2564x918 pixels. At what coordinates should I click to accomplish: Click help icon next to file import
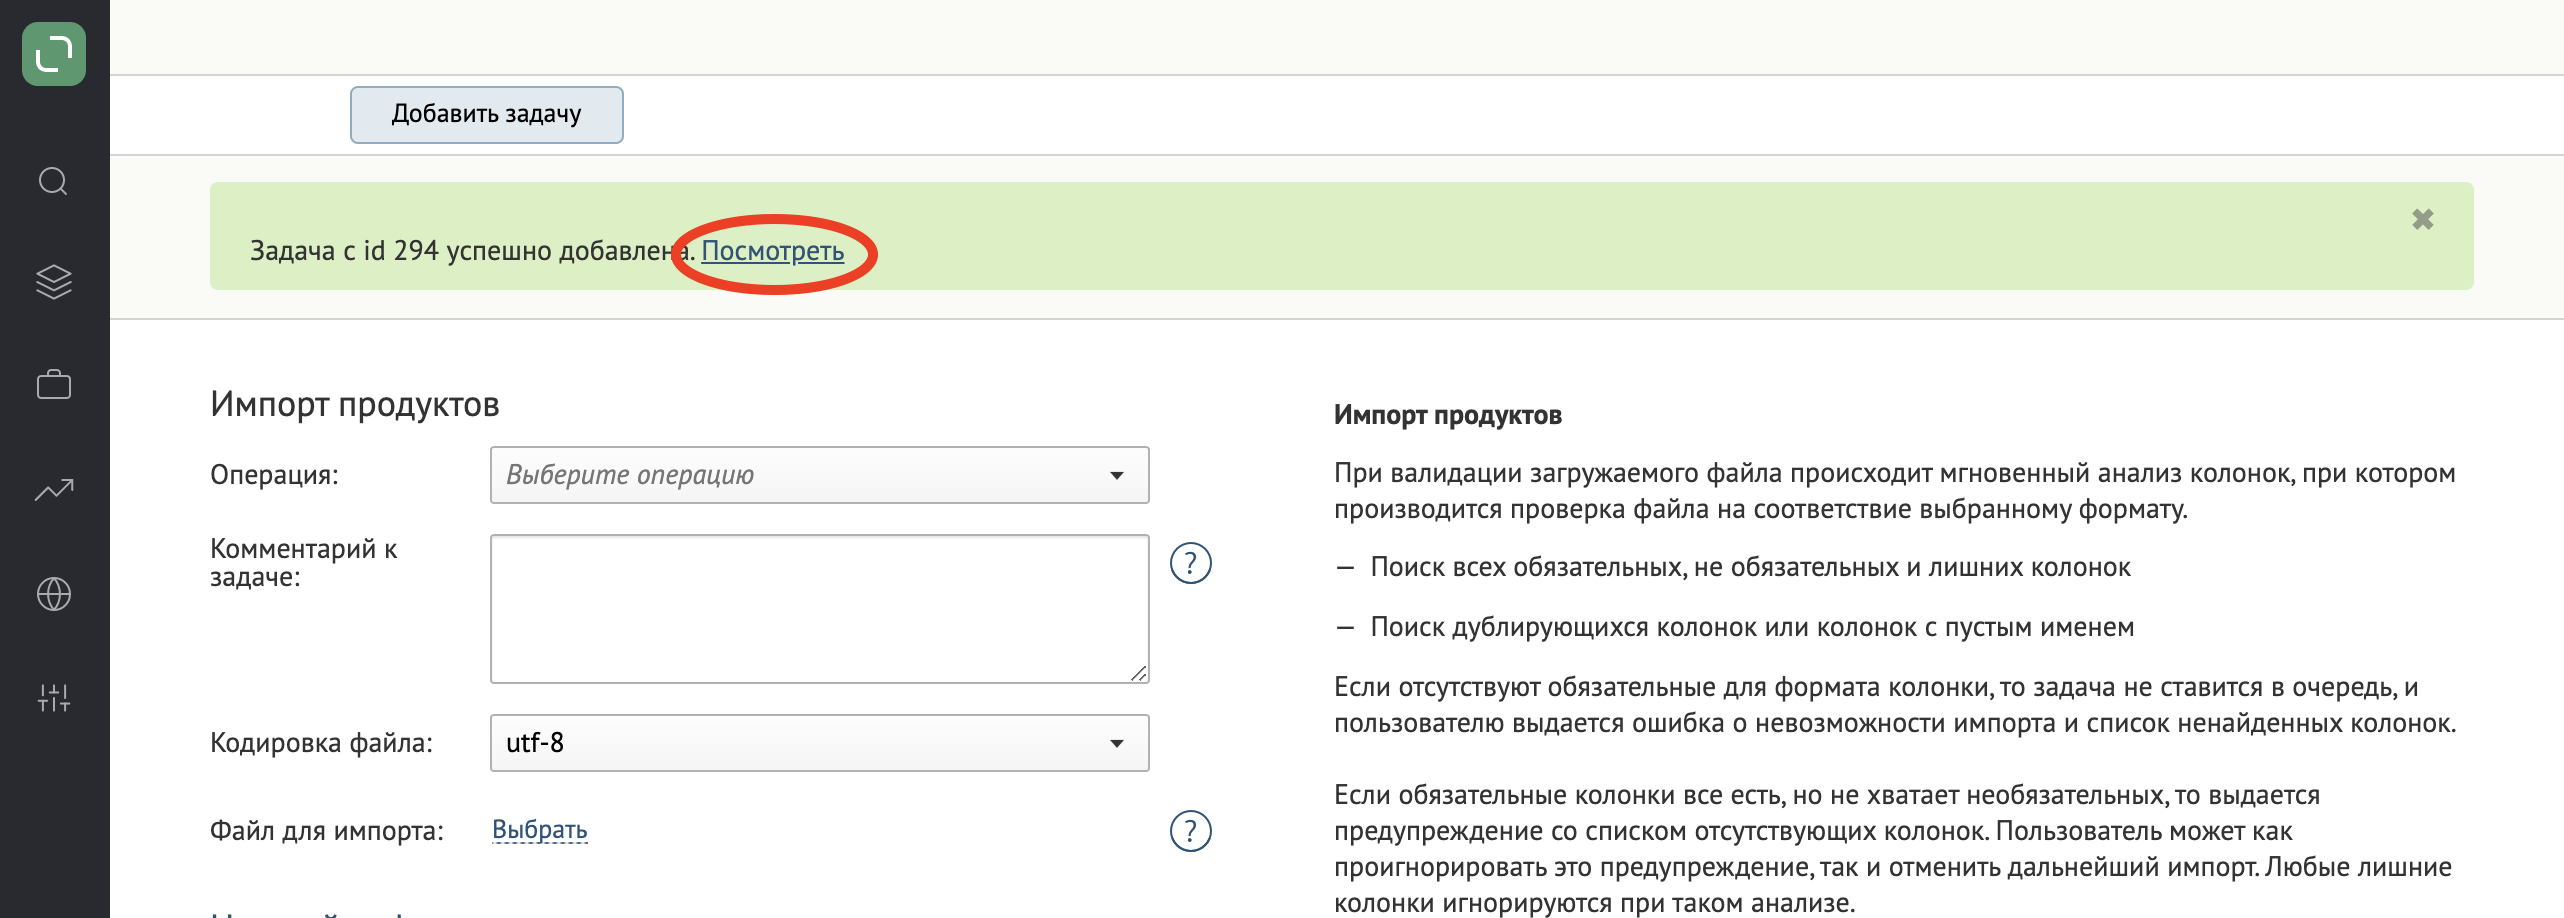1190,831
